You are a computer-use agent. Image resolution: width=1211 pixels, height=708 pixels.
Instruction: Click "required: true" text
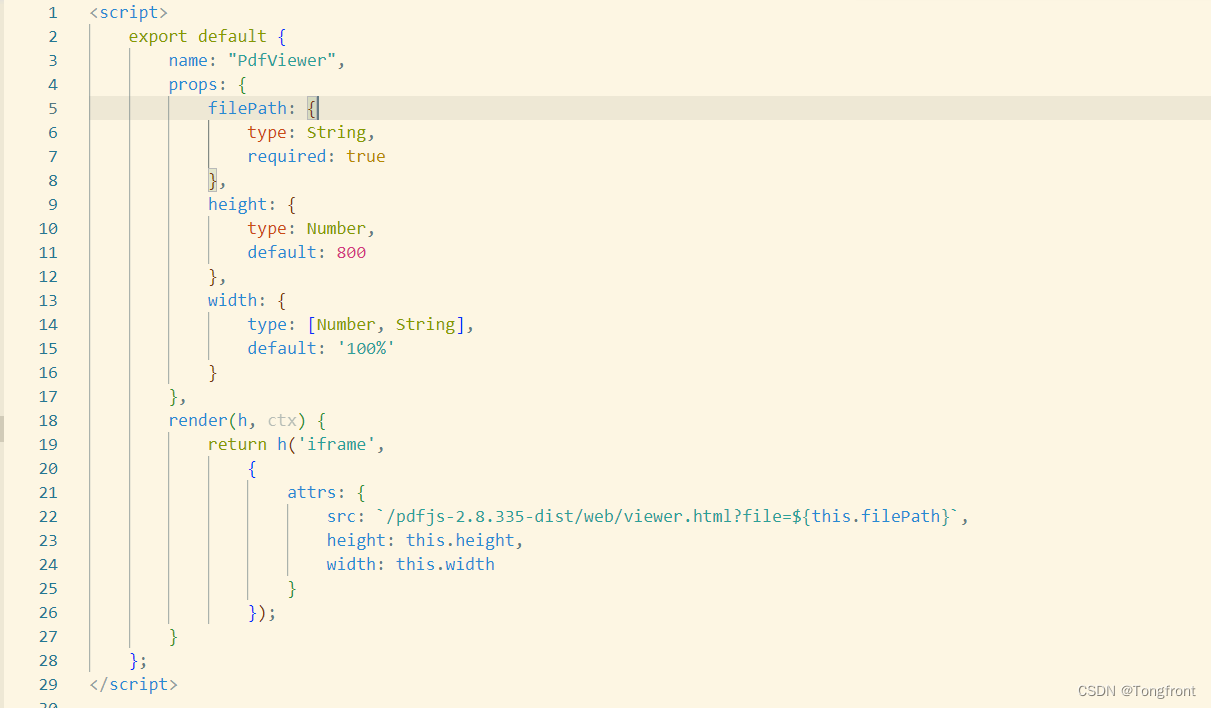tap(317, 157)
